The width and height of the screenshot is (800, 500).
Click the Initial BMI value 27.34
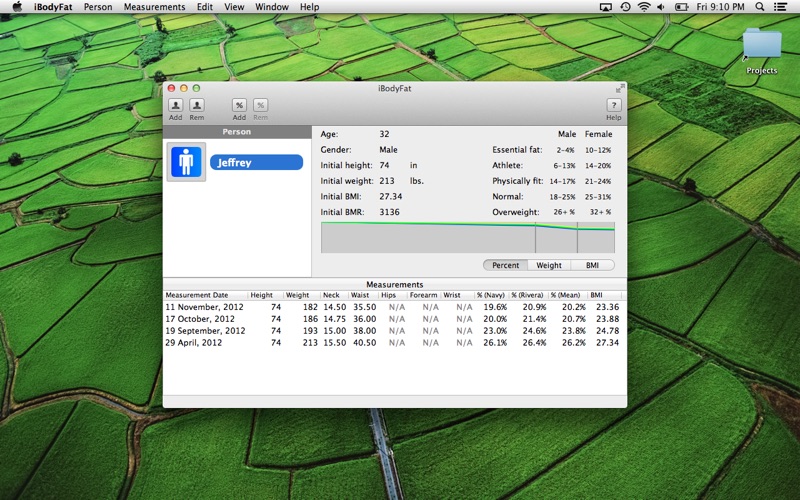[390, 196]
